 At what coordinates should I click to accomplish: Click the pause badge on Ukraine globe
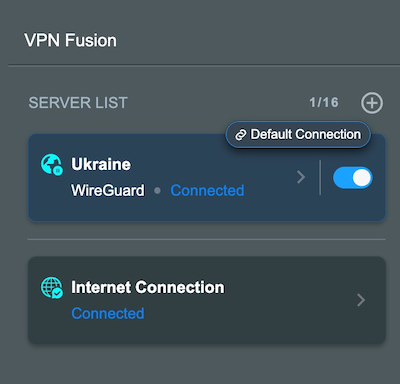(x=58, y=170)
